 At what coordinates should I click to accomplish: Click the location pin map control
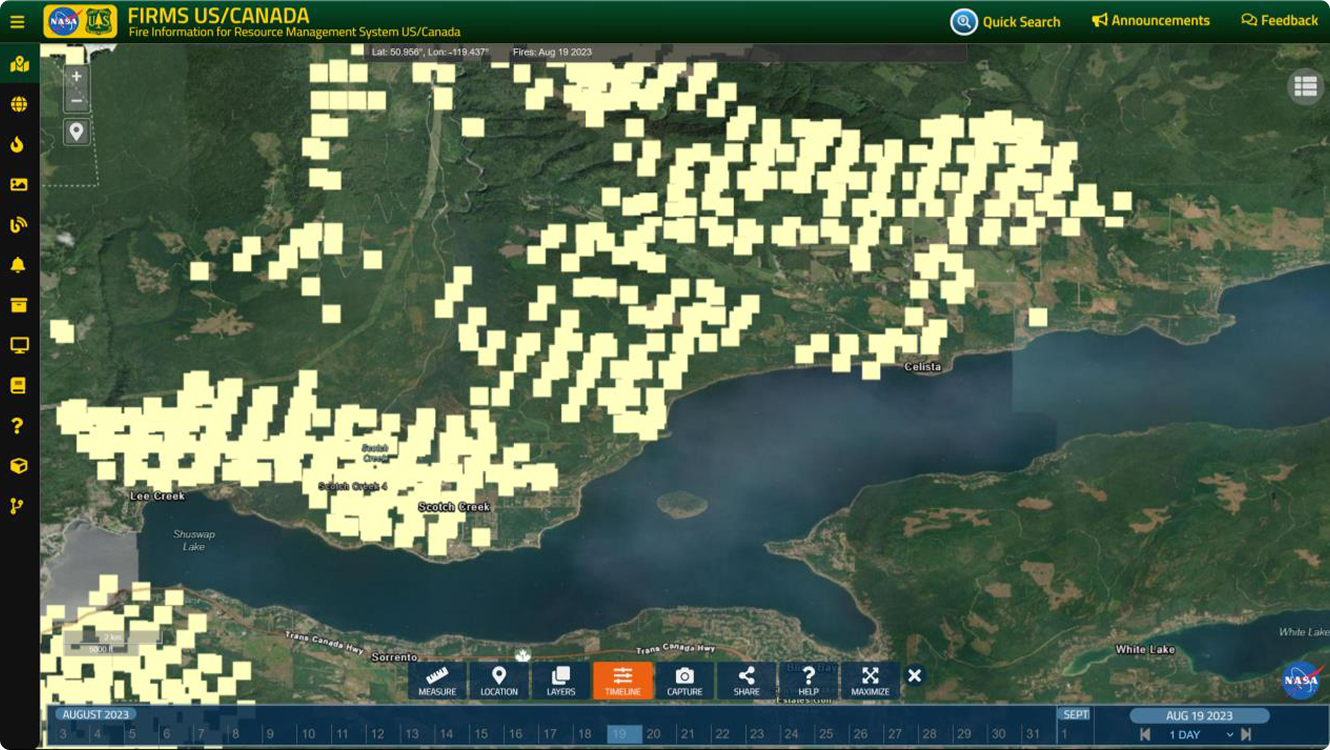tap(76, 132)
